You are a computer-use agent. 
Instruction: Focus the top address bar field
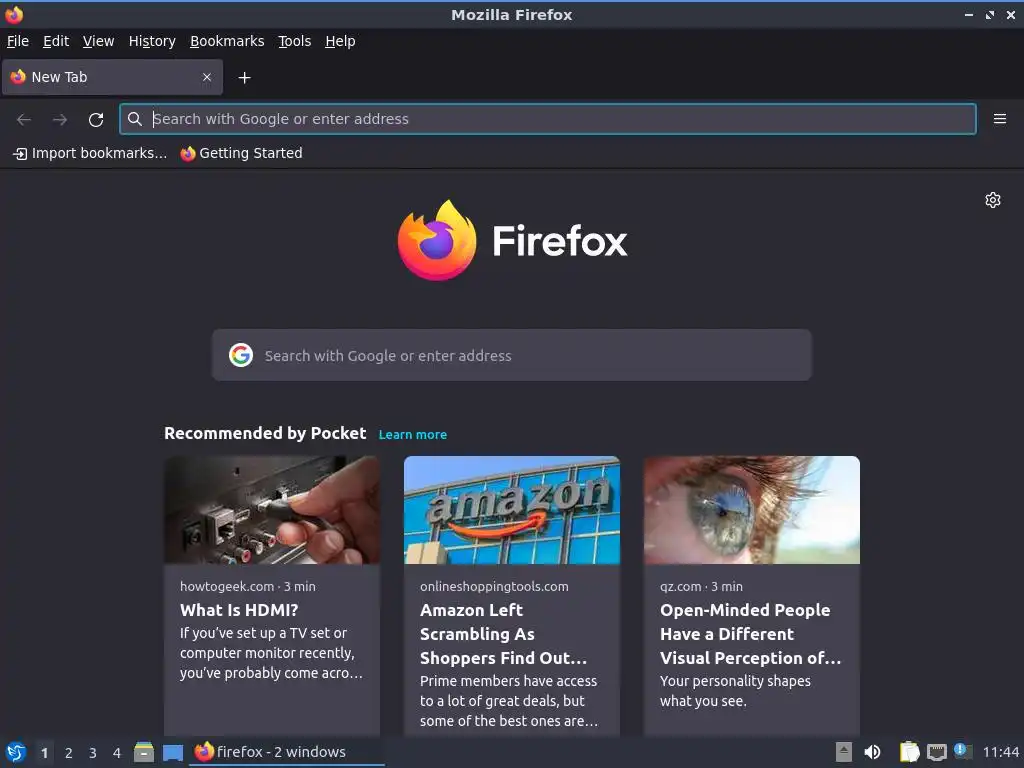pyautogui.click(x=548, y=119)
